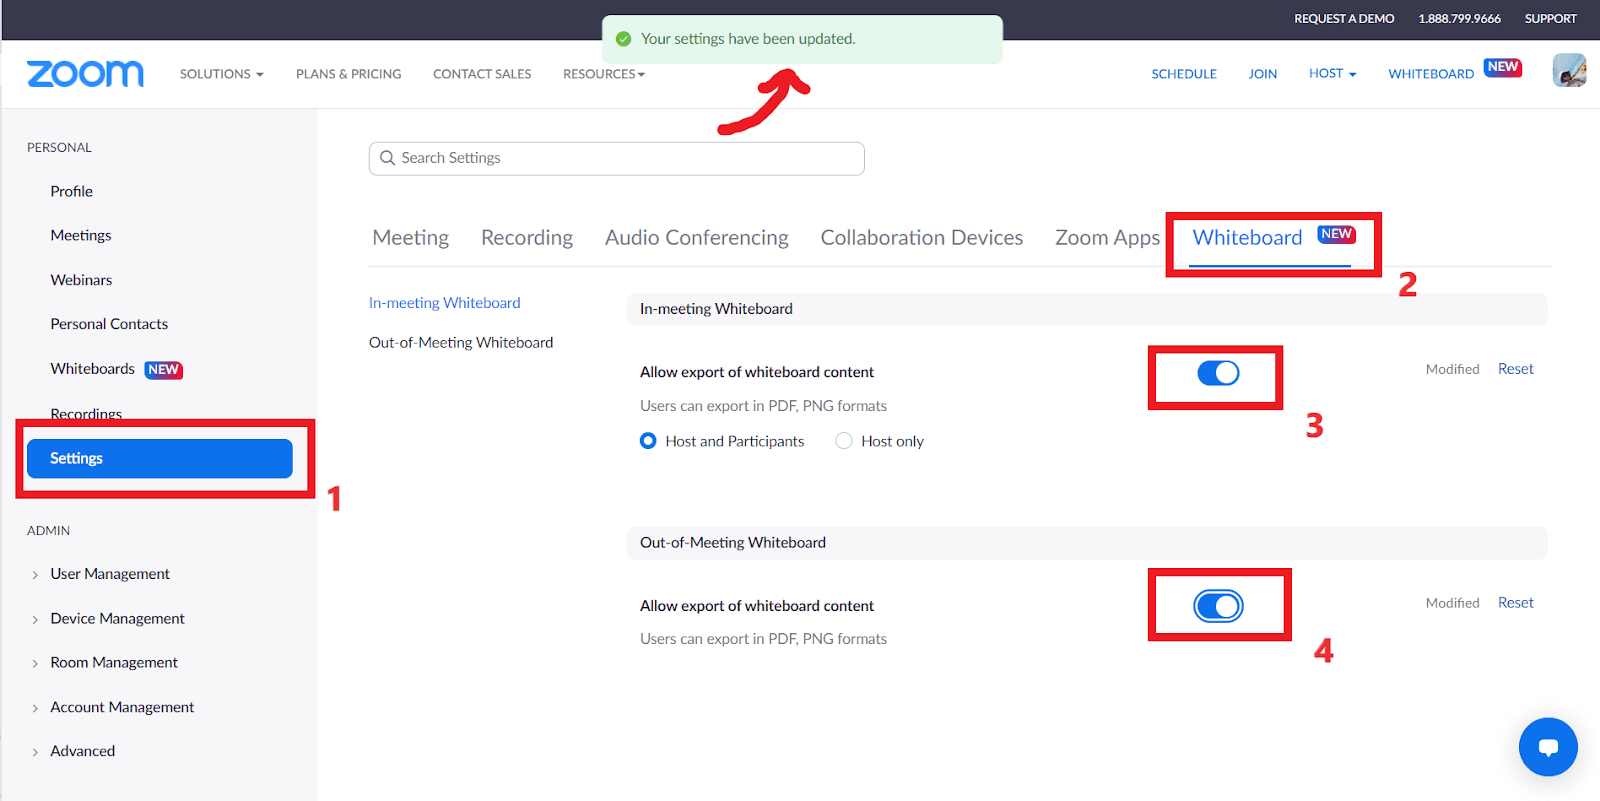
Task: Focus the Search Settings field
Action: click(617, 158)
